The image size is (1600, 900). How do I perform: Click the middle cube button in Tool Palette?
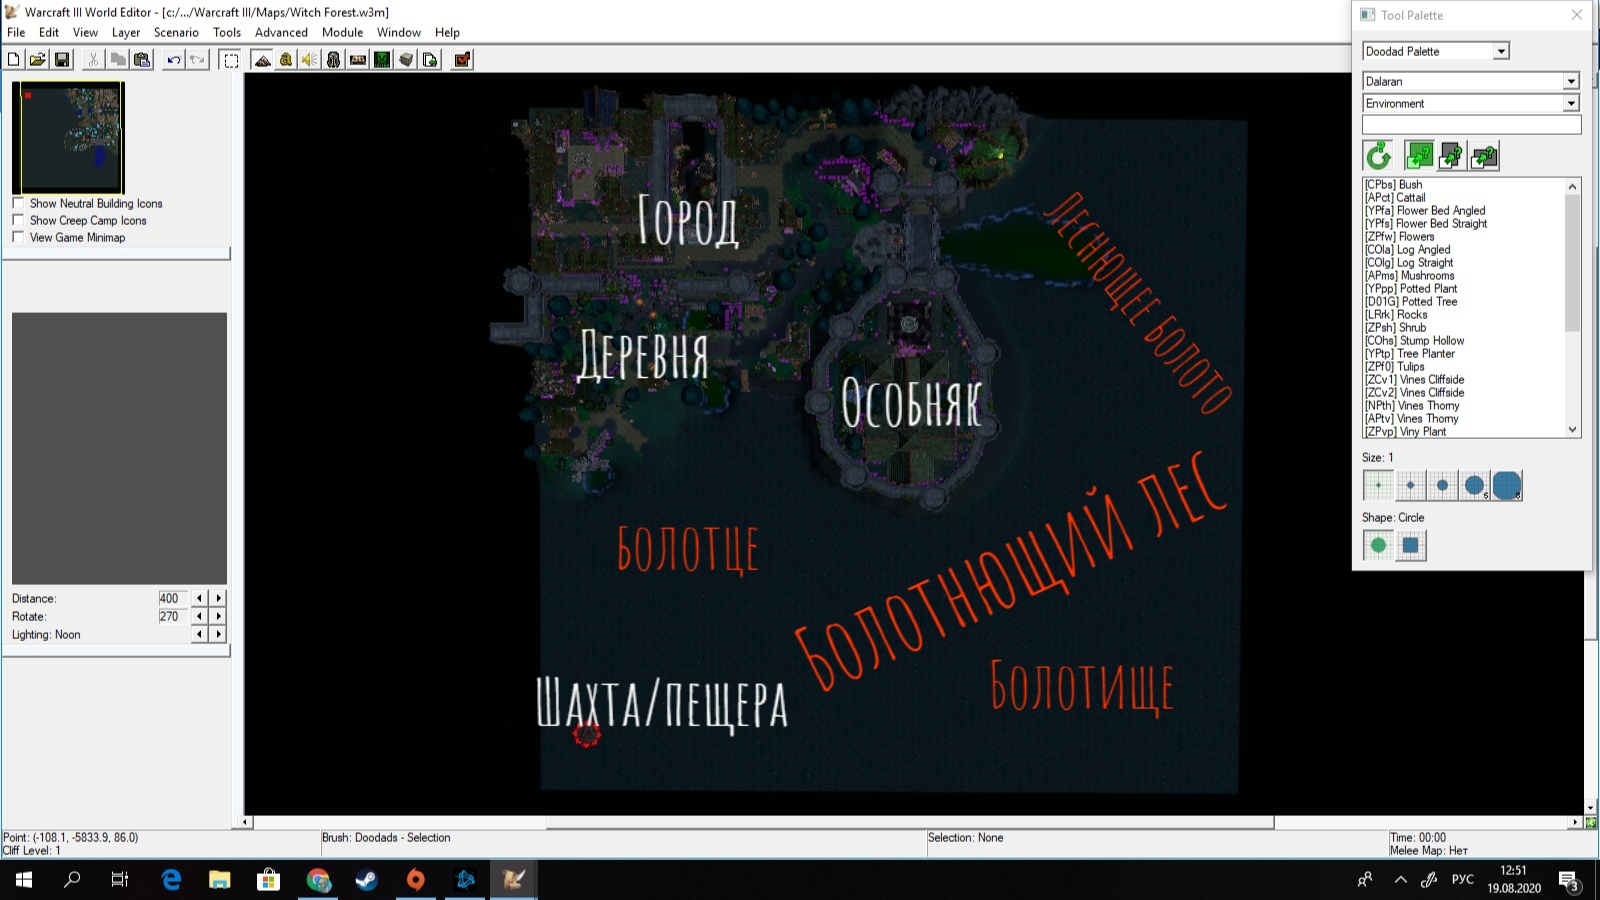[1451, 155]
